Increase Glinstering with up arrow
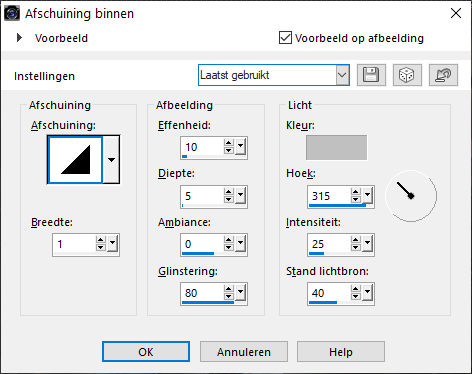The height and width of the screenshot is (374, 472). click(x=228, y=289)
